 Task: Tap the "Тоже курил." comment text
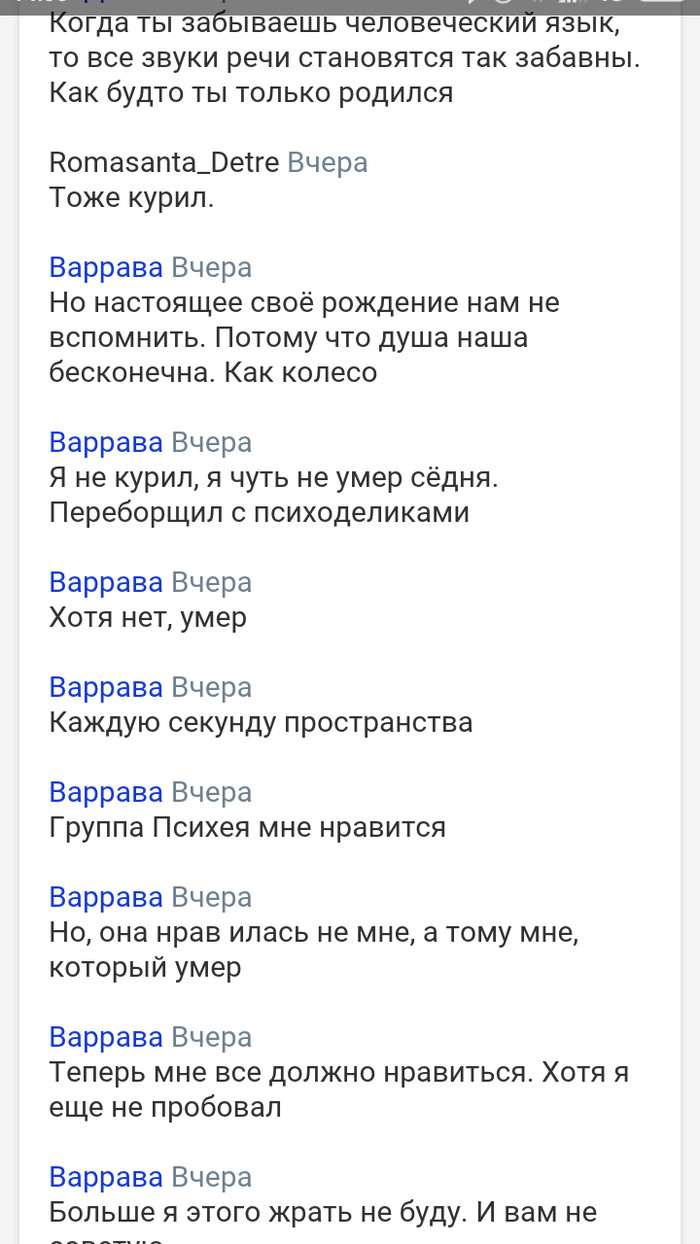(x=131, y=198)
